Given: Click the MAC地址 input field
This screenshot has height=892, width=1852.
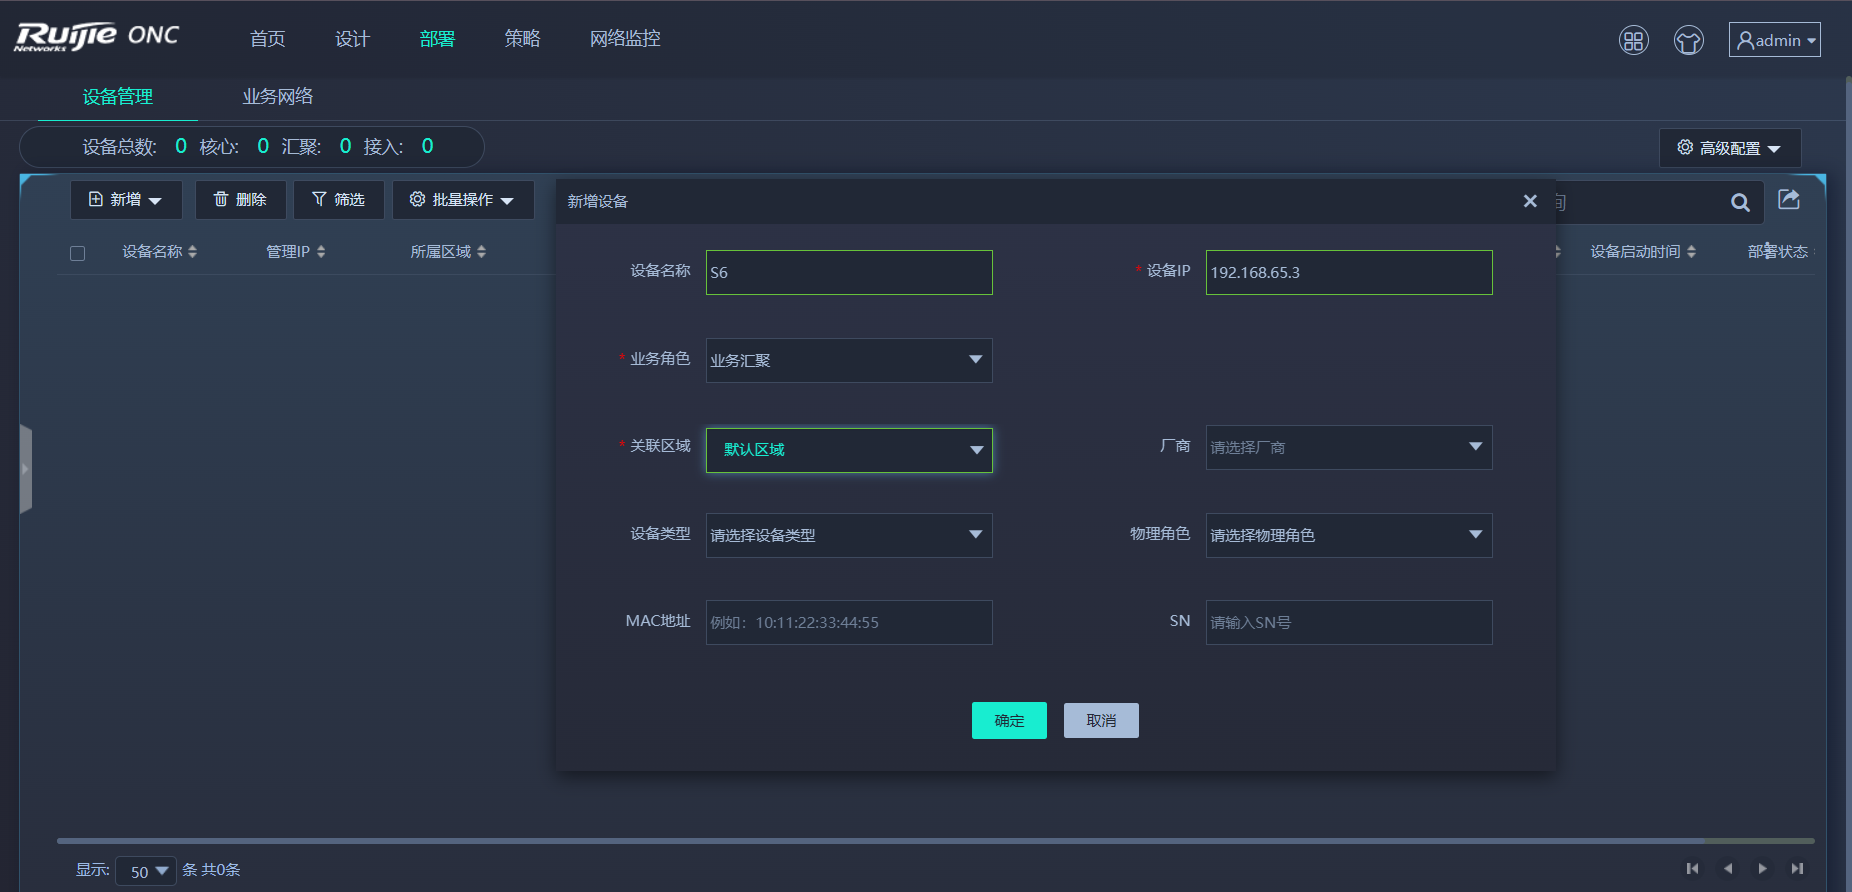Looking at the screenshot, I should pos(849,622).
